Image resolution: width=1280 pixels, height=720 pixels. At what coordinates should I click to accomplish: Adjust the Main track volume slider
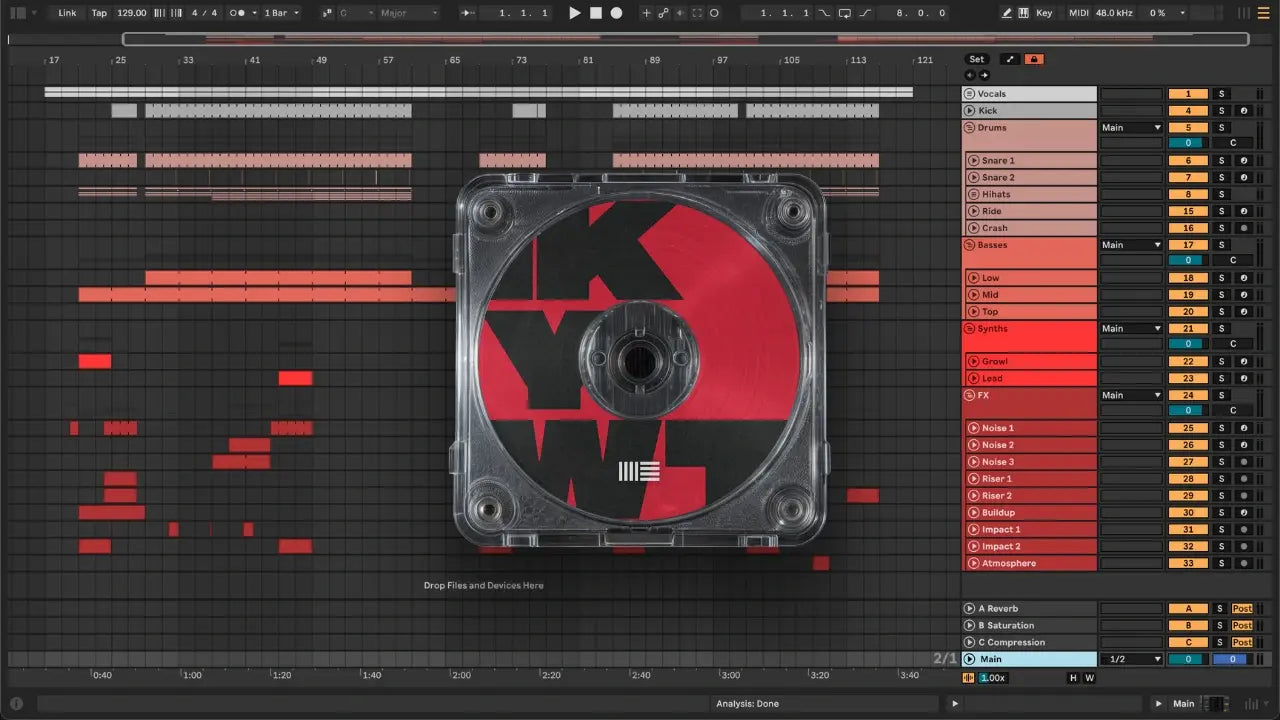1188,659
